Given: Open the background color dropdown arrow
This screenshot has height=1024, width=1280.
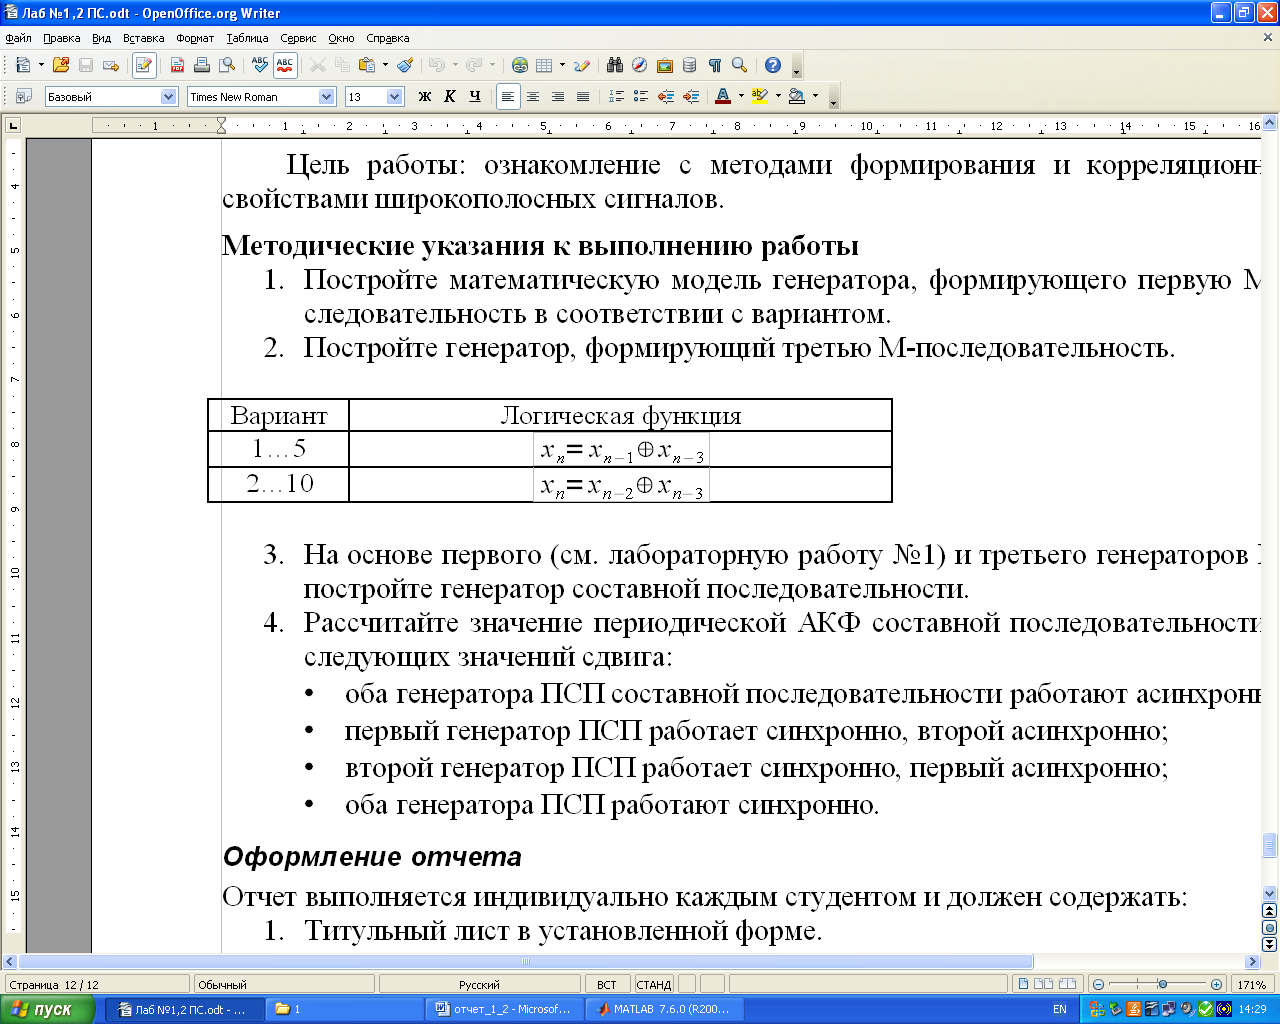Looking at the screenshot, I should [815, 96].
